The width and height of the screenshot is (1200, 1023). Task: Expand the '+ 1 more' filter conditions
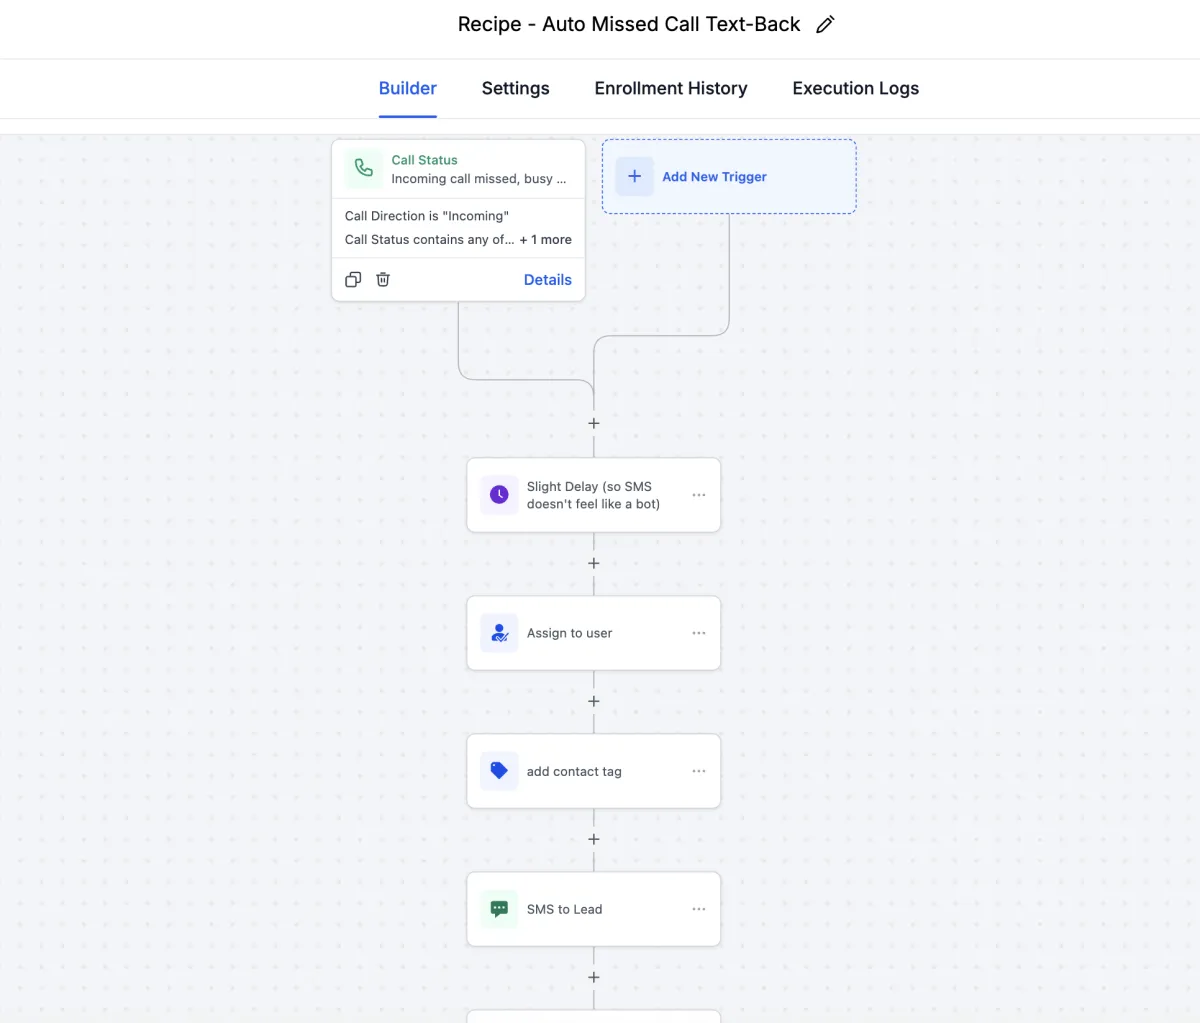[x=546, y=240]
